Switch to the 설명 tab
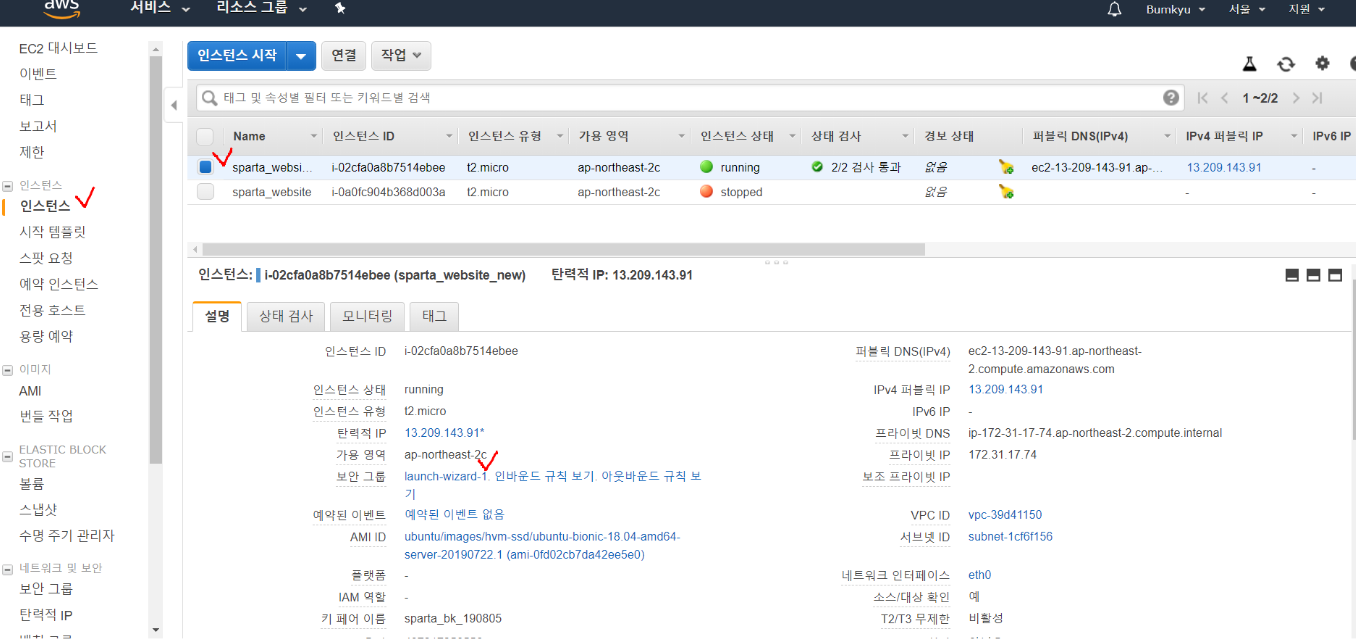Viewport: 1356px width, 641px height. click(x=217, y=316)
